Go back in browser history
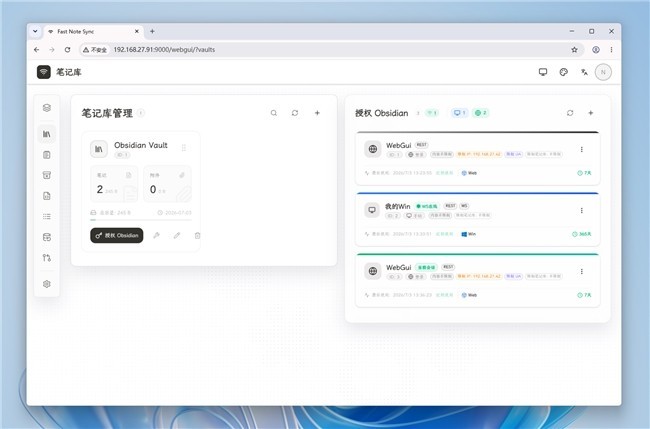 point(36,50)
